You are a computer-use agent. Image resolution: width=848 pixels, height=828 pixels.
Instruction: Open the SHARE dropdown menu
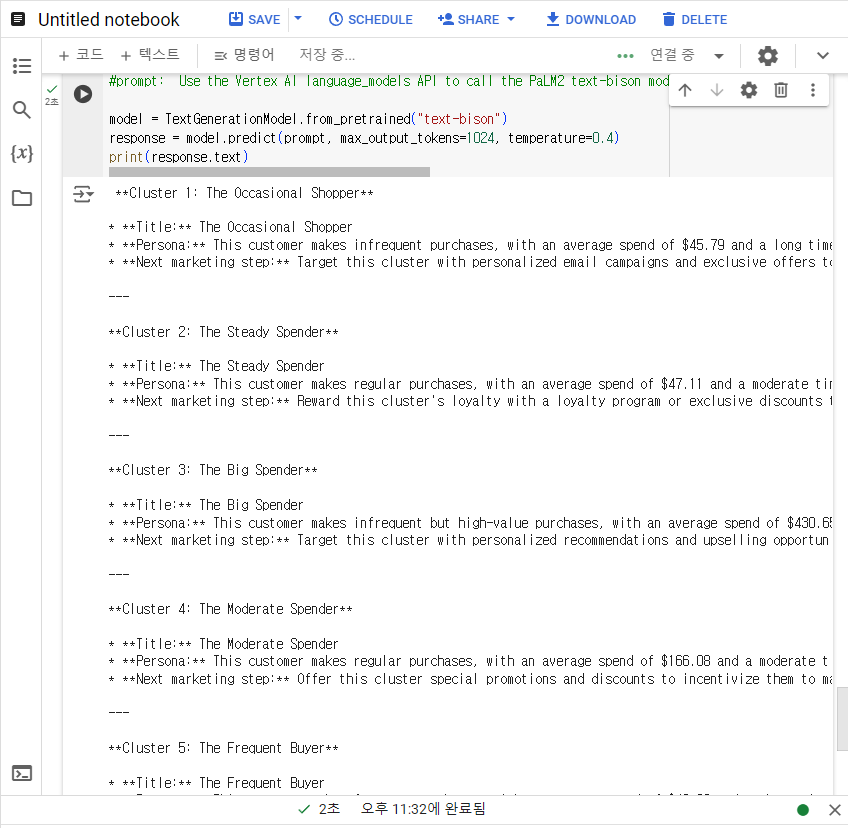click(476, 19)
